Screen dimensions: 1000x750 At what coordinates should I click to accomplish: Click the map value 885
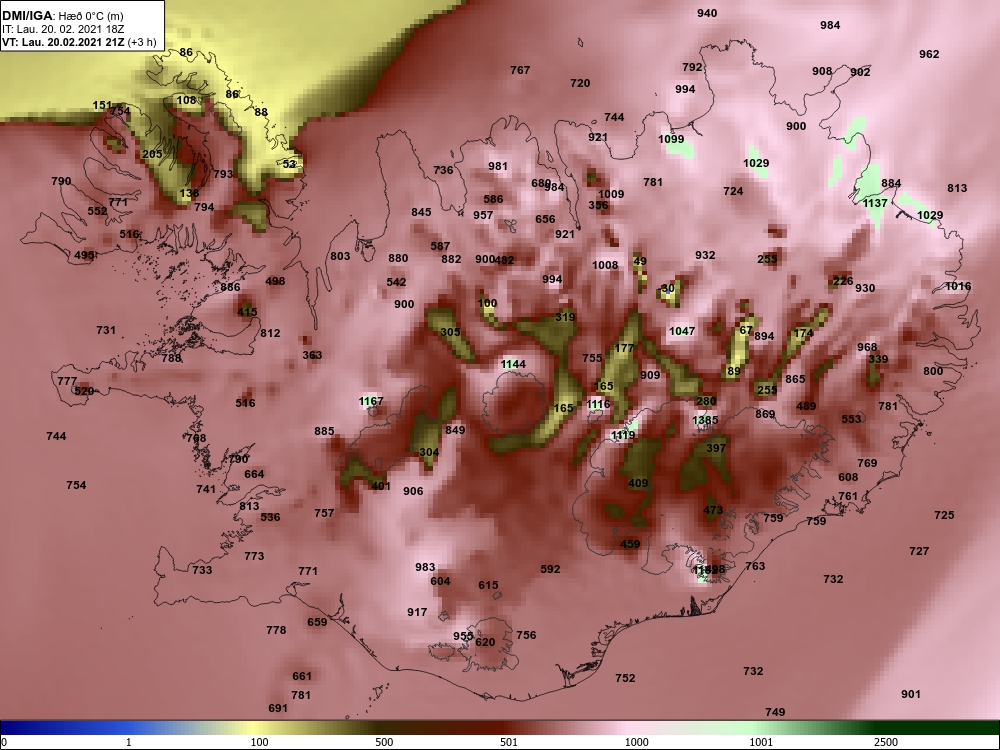(324, 431)
